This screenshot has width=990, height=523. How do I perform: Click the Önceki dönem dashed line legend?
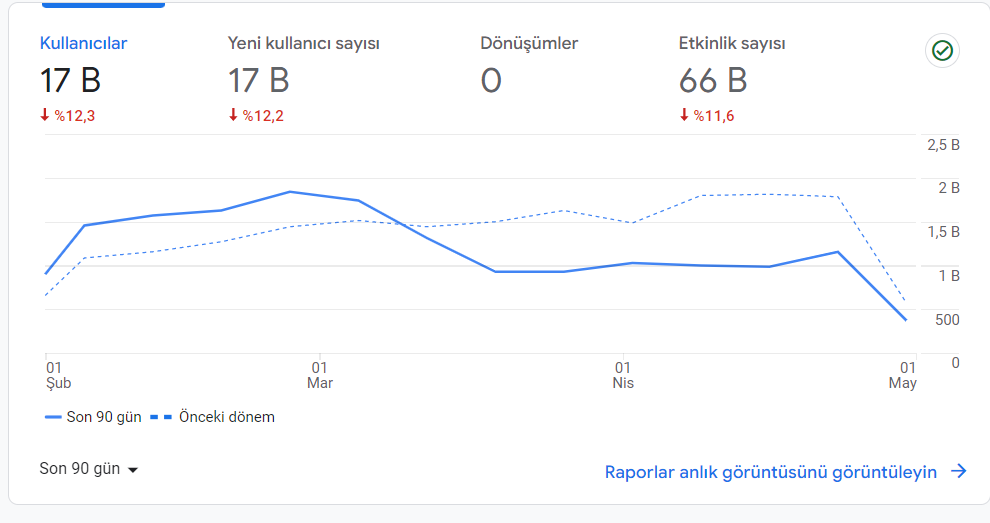coord(213,417)
